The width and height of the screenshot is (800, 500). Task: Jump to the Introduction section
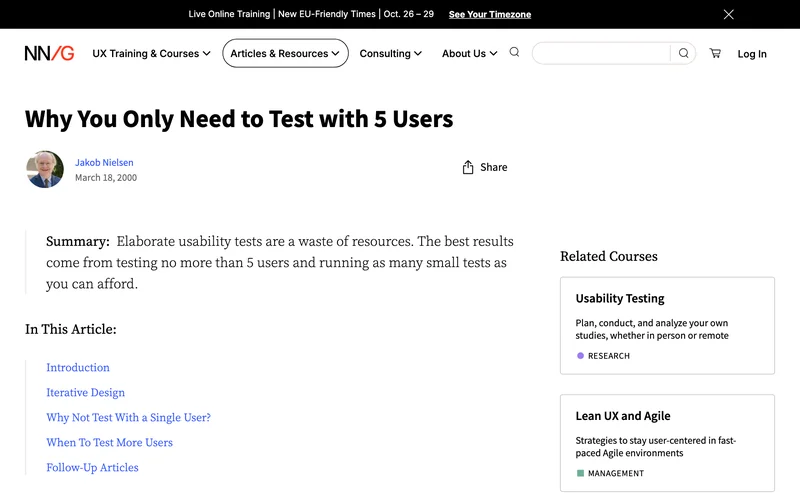[78, 367]
